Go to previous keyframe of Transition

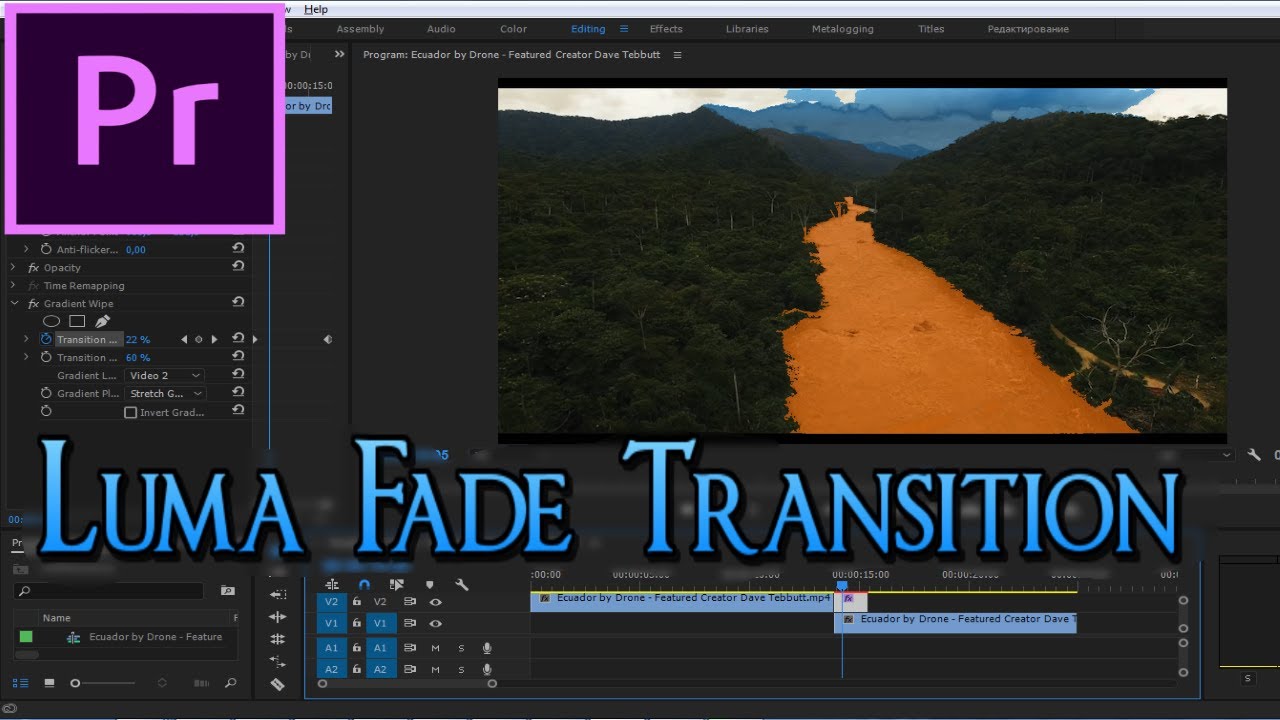[184, 340]
